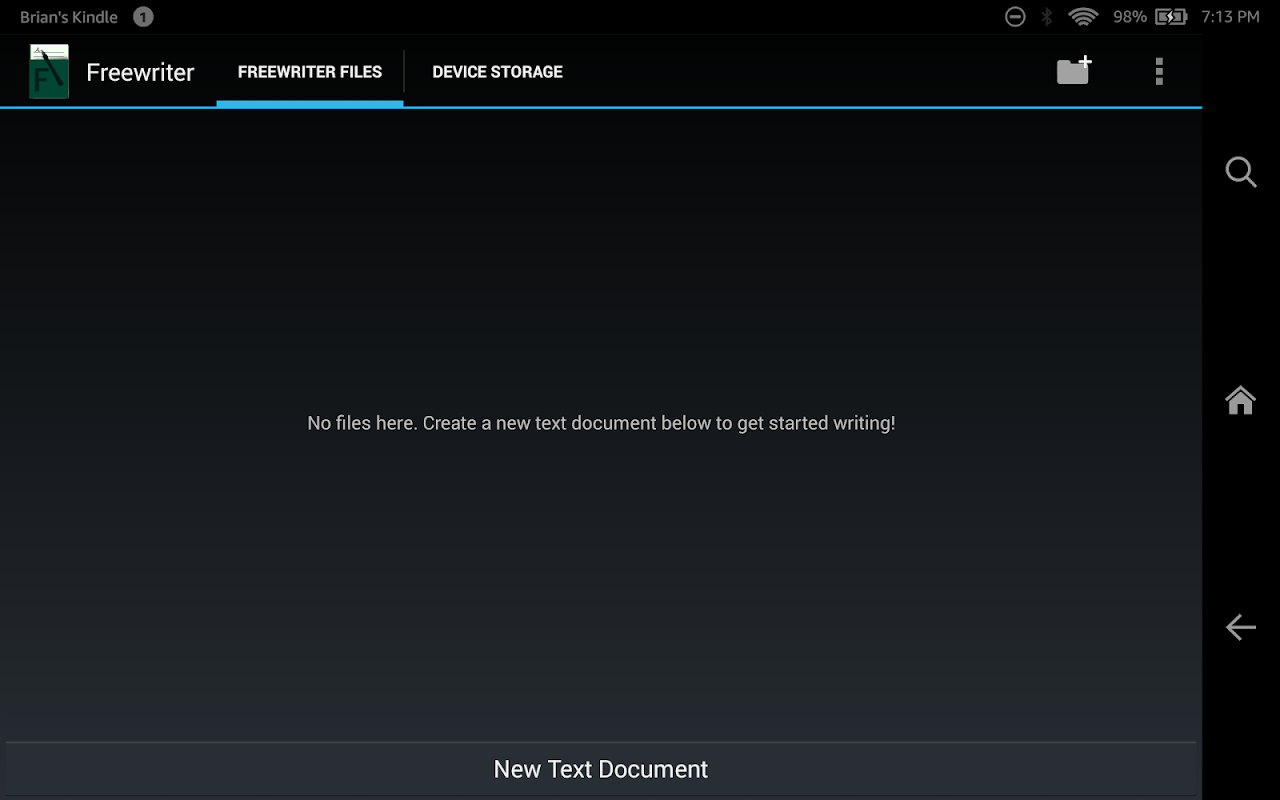Tap the Freewriter app title
The width and height of the screenshot is (1280, 800).
point(140,72)
